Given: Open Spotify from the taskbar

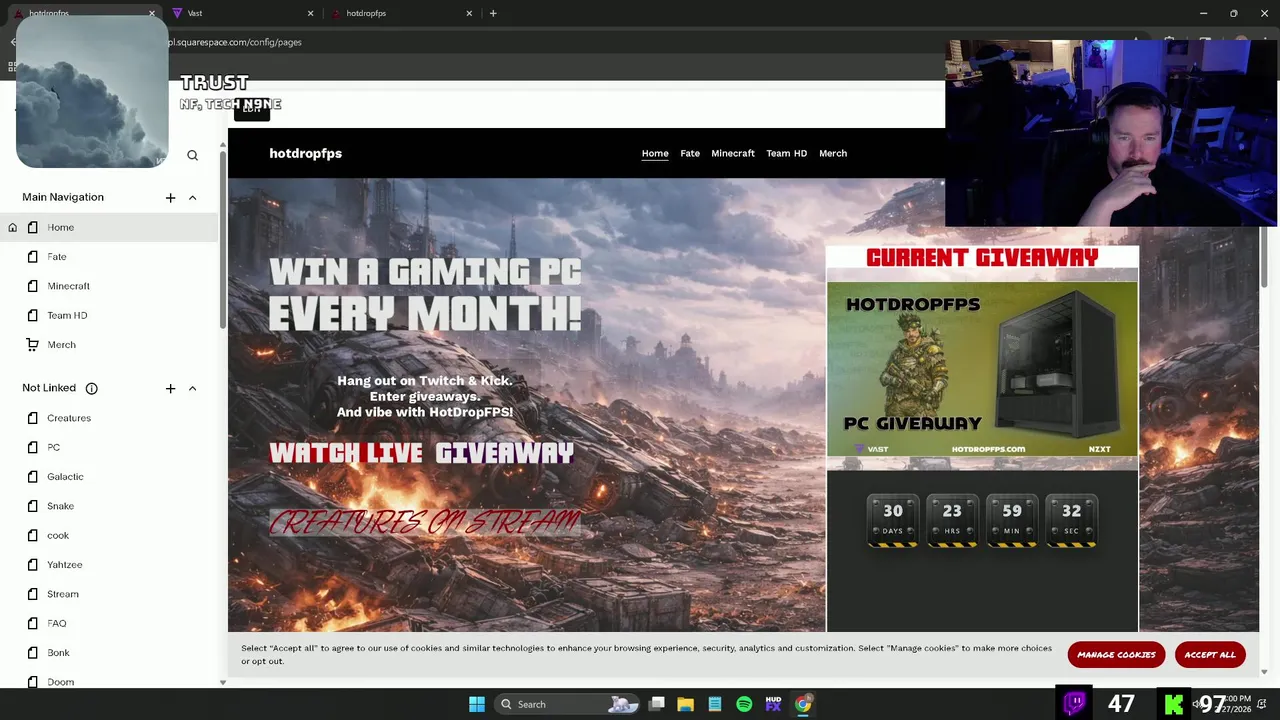Looking at the screenshot, I should [744, 704].
